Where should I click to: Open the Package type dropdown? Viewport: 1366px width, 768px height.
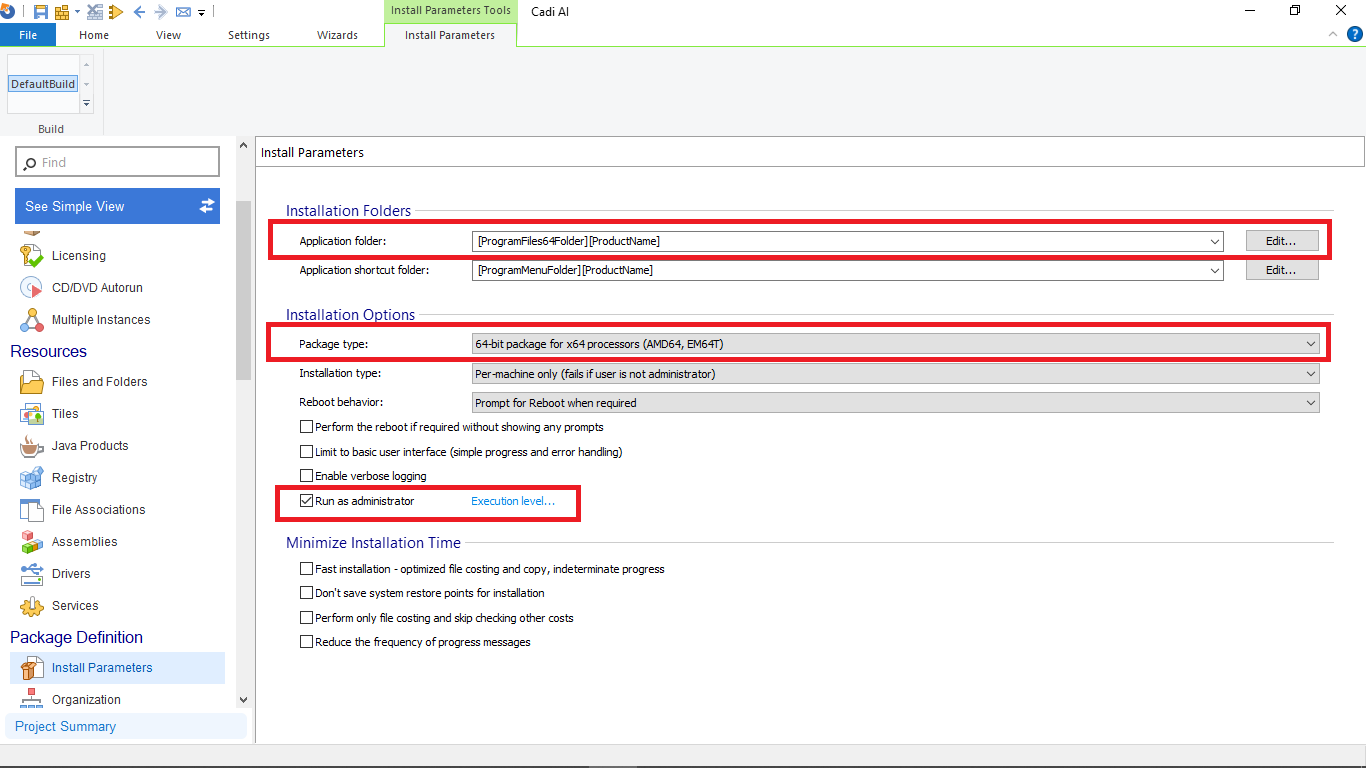(x=1311, y=344)
